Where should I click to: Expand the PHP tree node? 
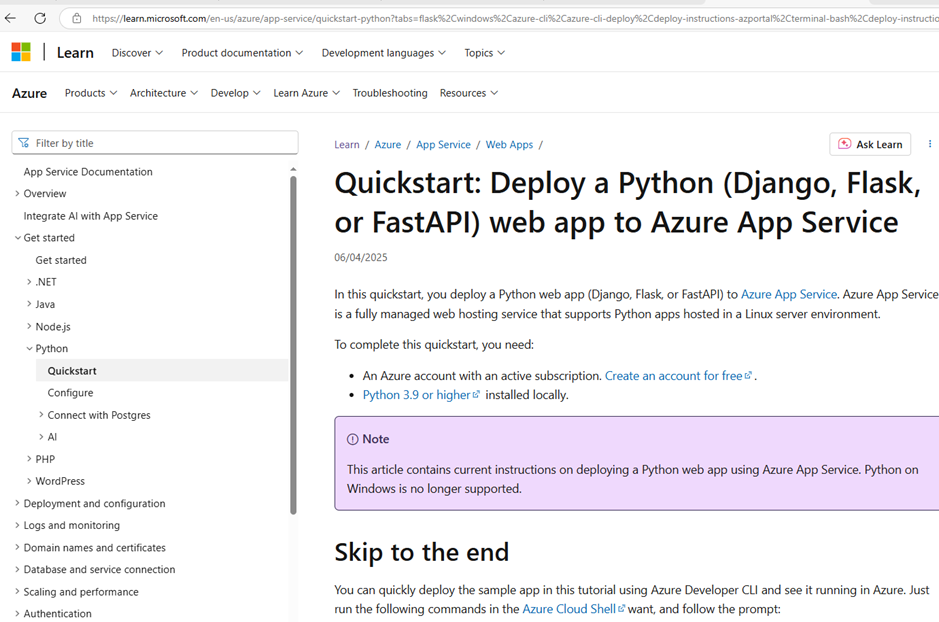point(29,459)
